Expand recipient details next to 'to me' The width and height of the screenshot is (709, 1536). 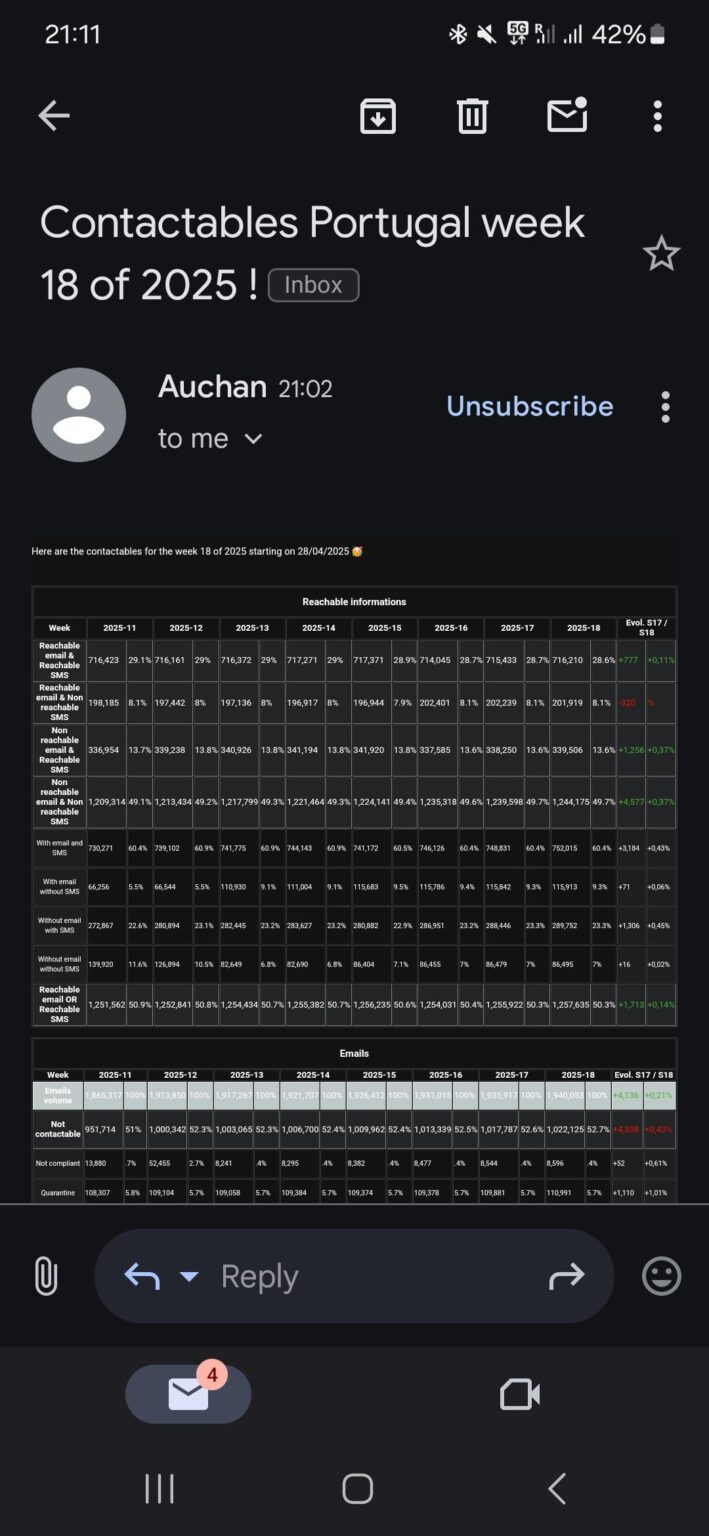[254, 439]
